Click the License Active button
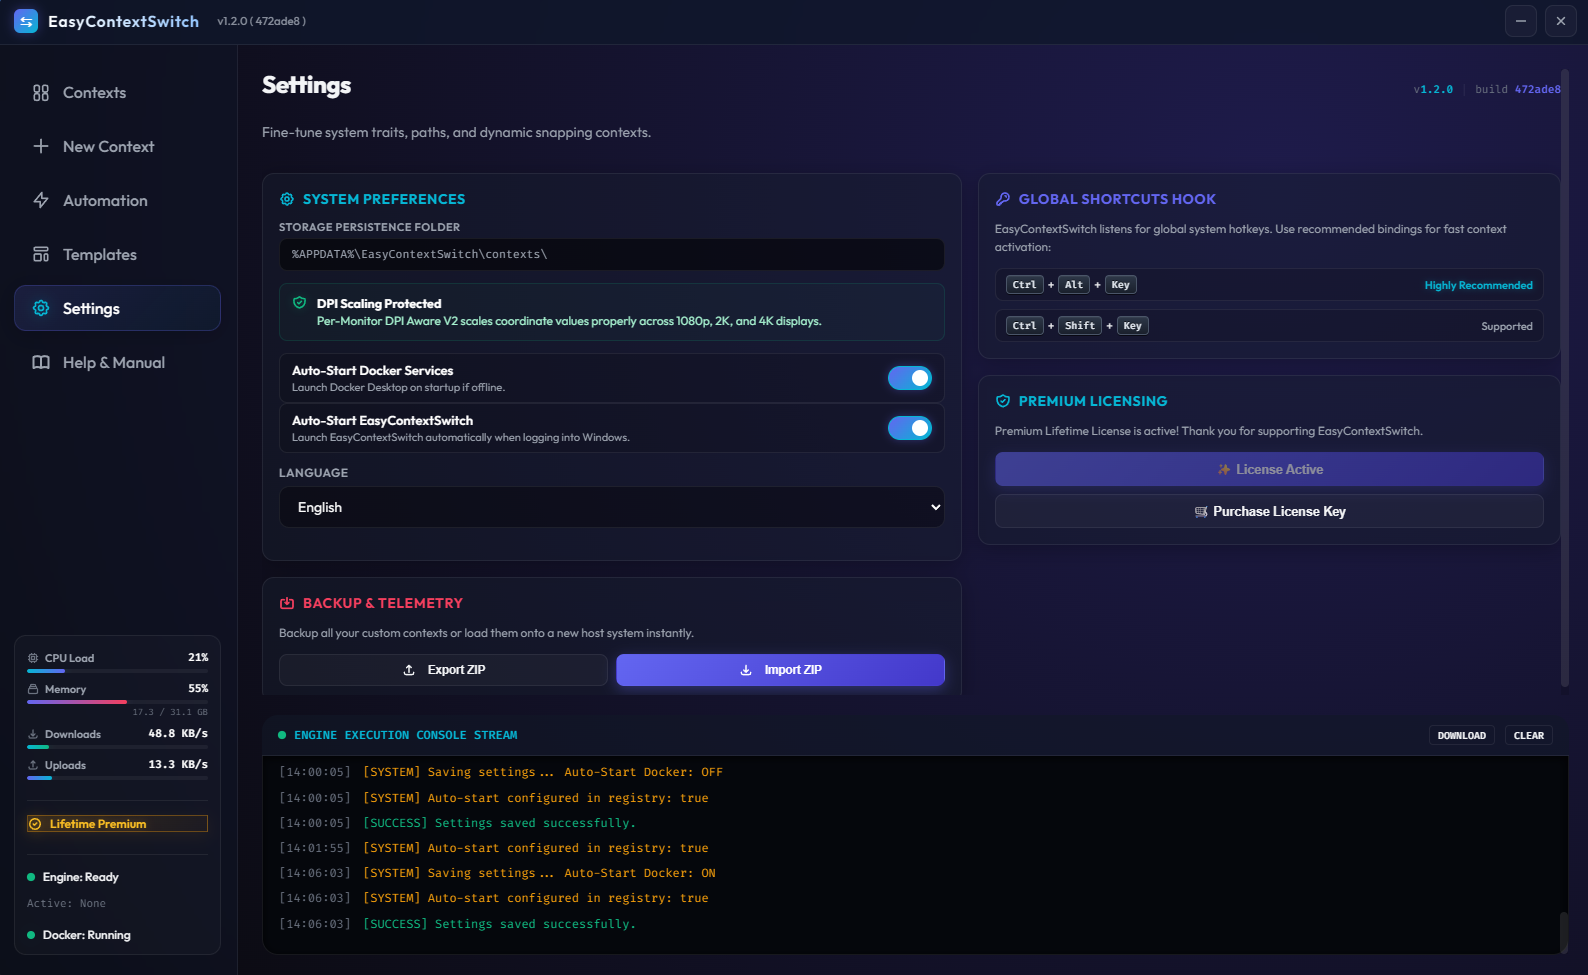The image size is (1588, 975). pyautogui.click(x=1269, y=469)
